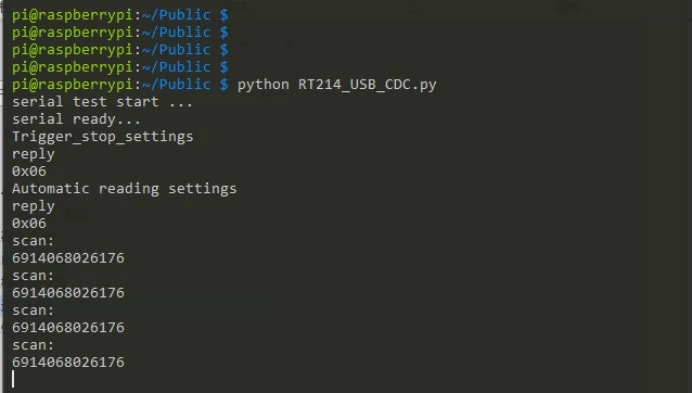Click the second "reply" output line

tap(33, 206)
